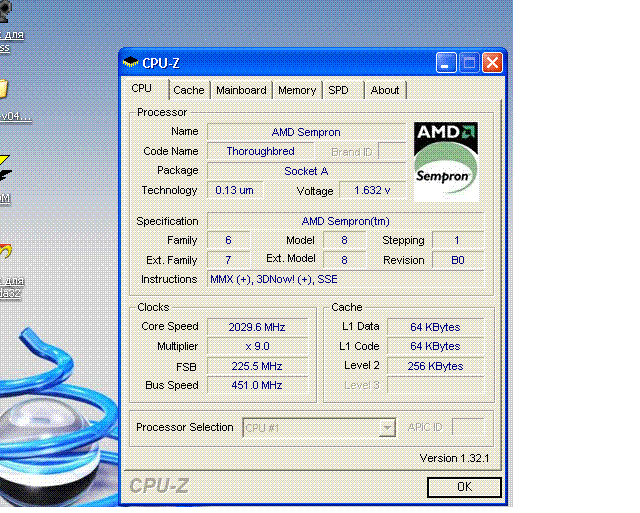The width and height of the screenshot is (640, 513).
Task: Click the Level 2 cache 256 KBytes field
Action: [435, 366]
